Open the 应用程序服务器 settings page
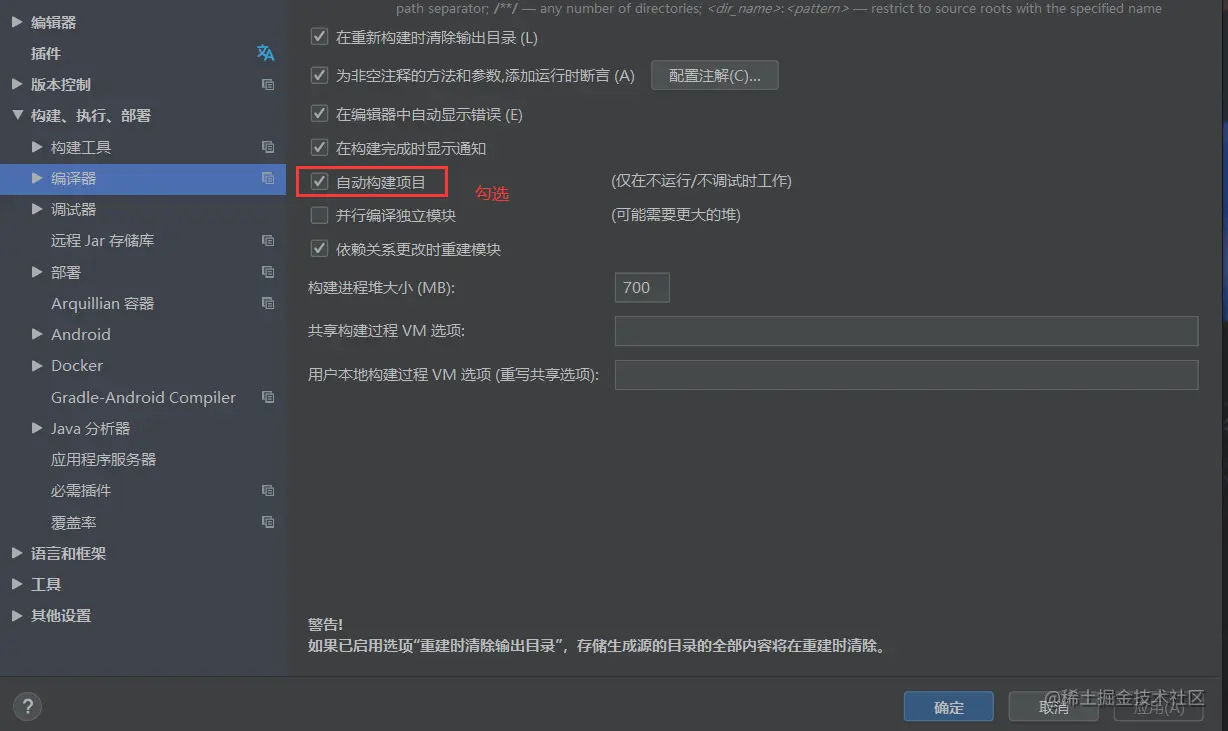This screenshot has height=731, width=1228. click(104, 460)
